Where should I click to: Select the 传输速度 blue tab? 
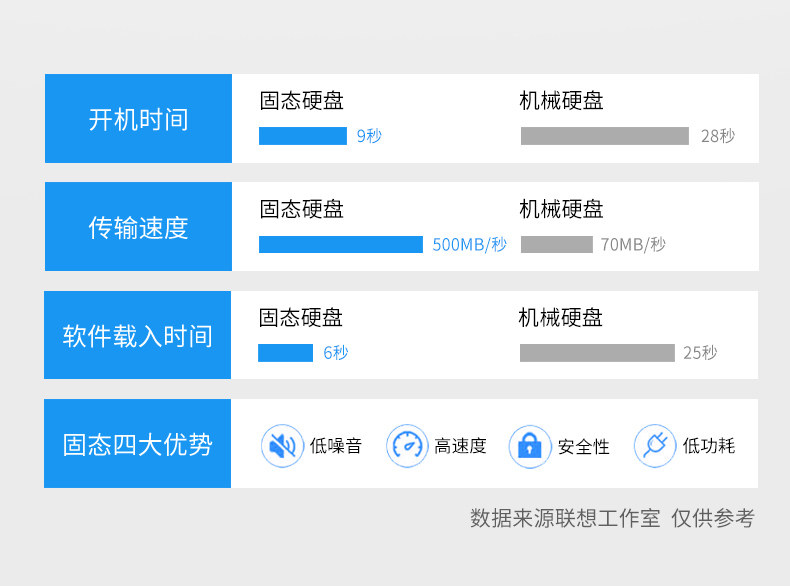(x=138, y=227)
